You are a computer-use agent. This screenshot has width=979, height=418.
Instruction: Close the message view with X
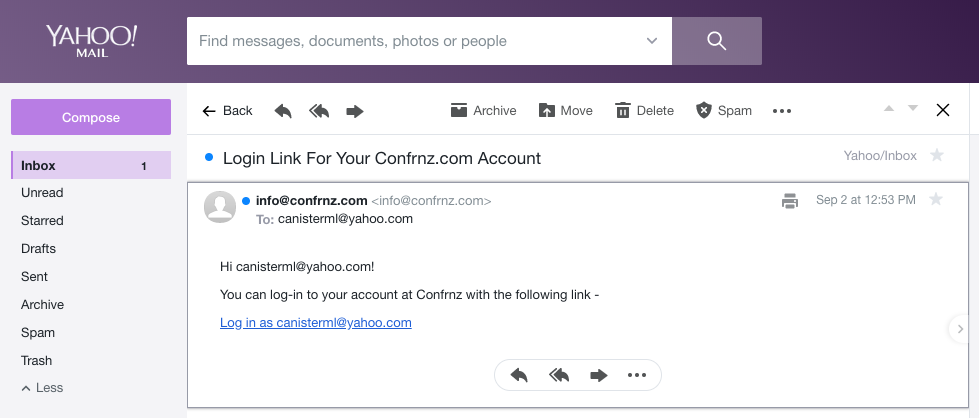click(x=943, y=110)
